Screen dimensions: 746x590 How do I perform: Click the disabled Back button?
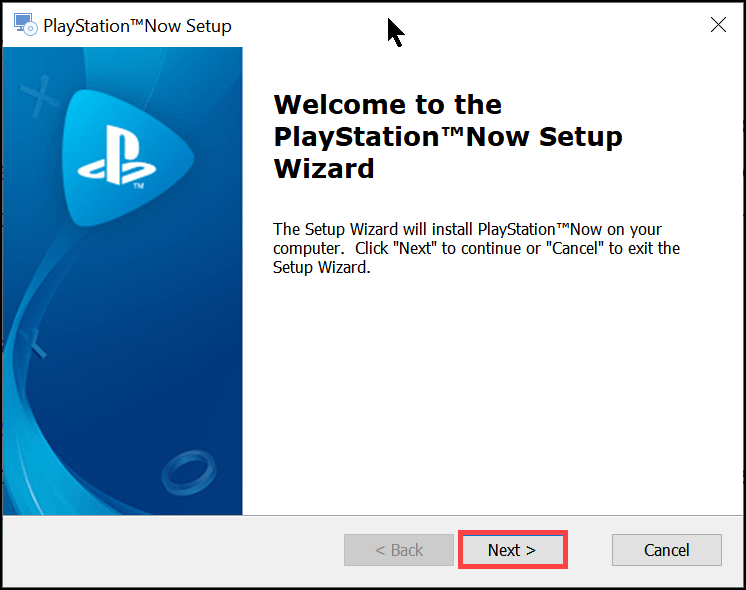[399, 550]
